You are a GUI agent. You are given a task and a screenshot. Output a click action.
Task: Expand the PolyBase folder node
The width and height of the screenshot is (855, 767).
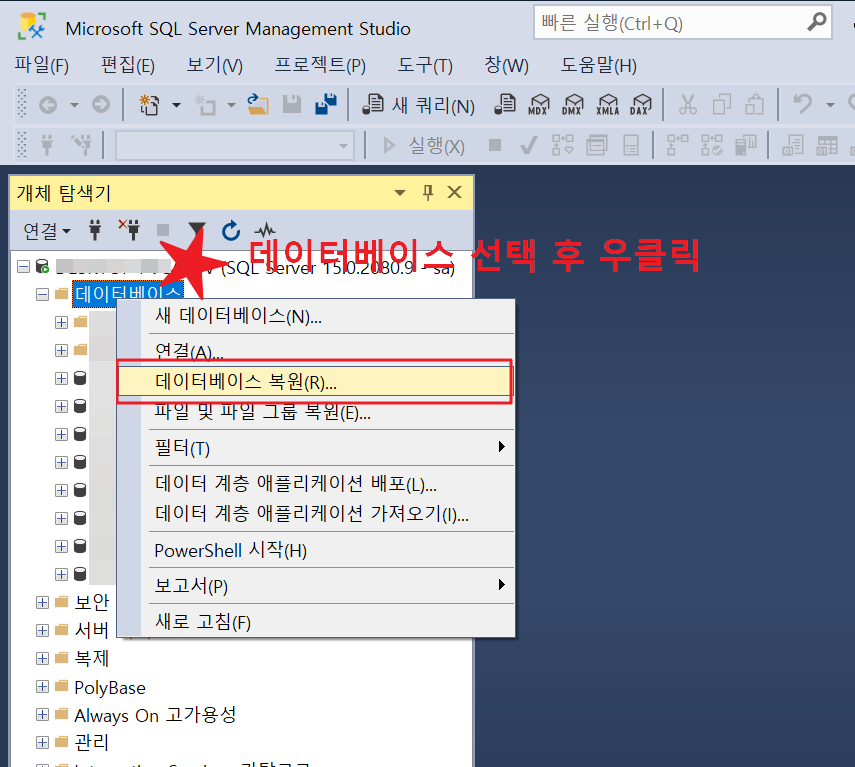(43, 686)
